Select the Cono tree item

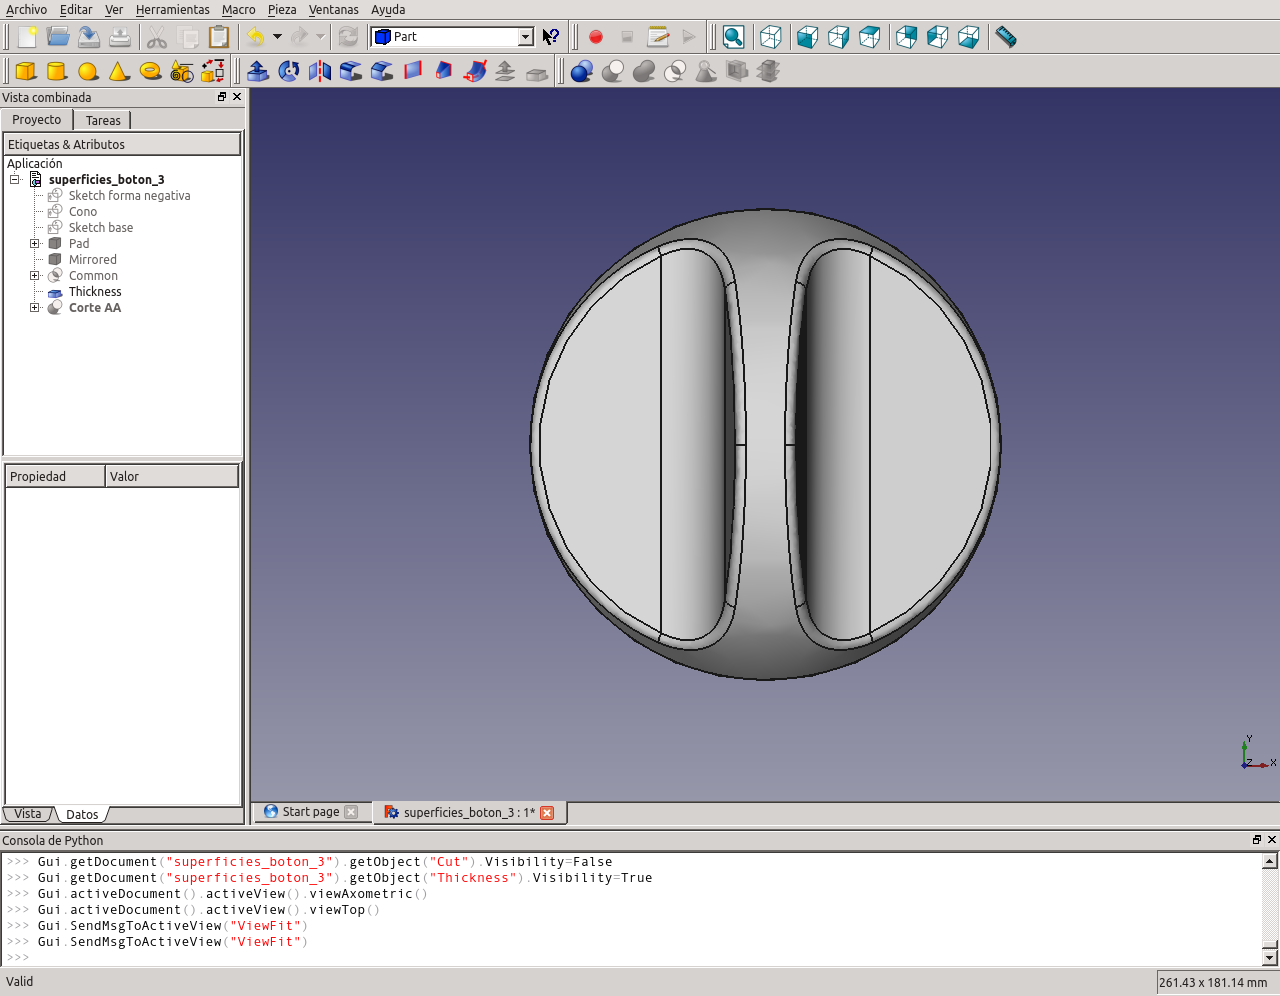(83, 212)
